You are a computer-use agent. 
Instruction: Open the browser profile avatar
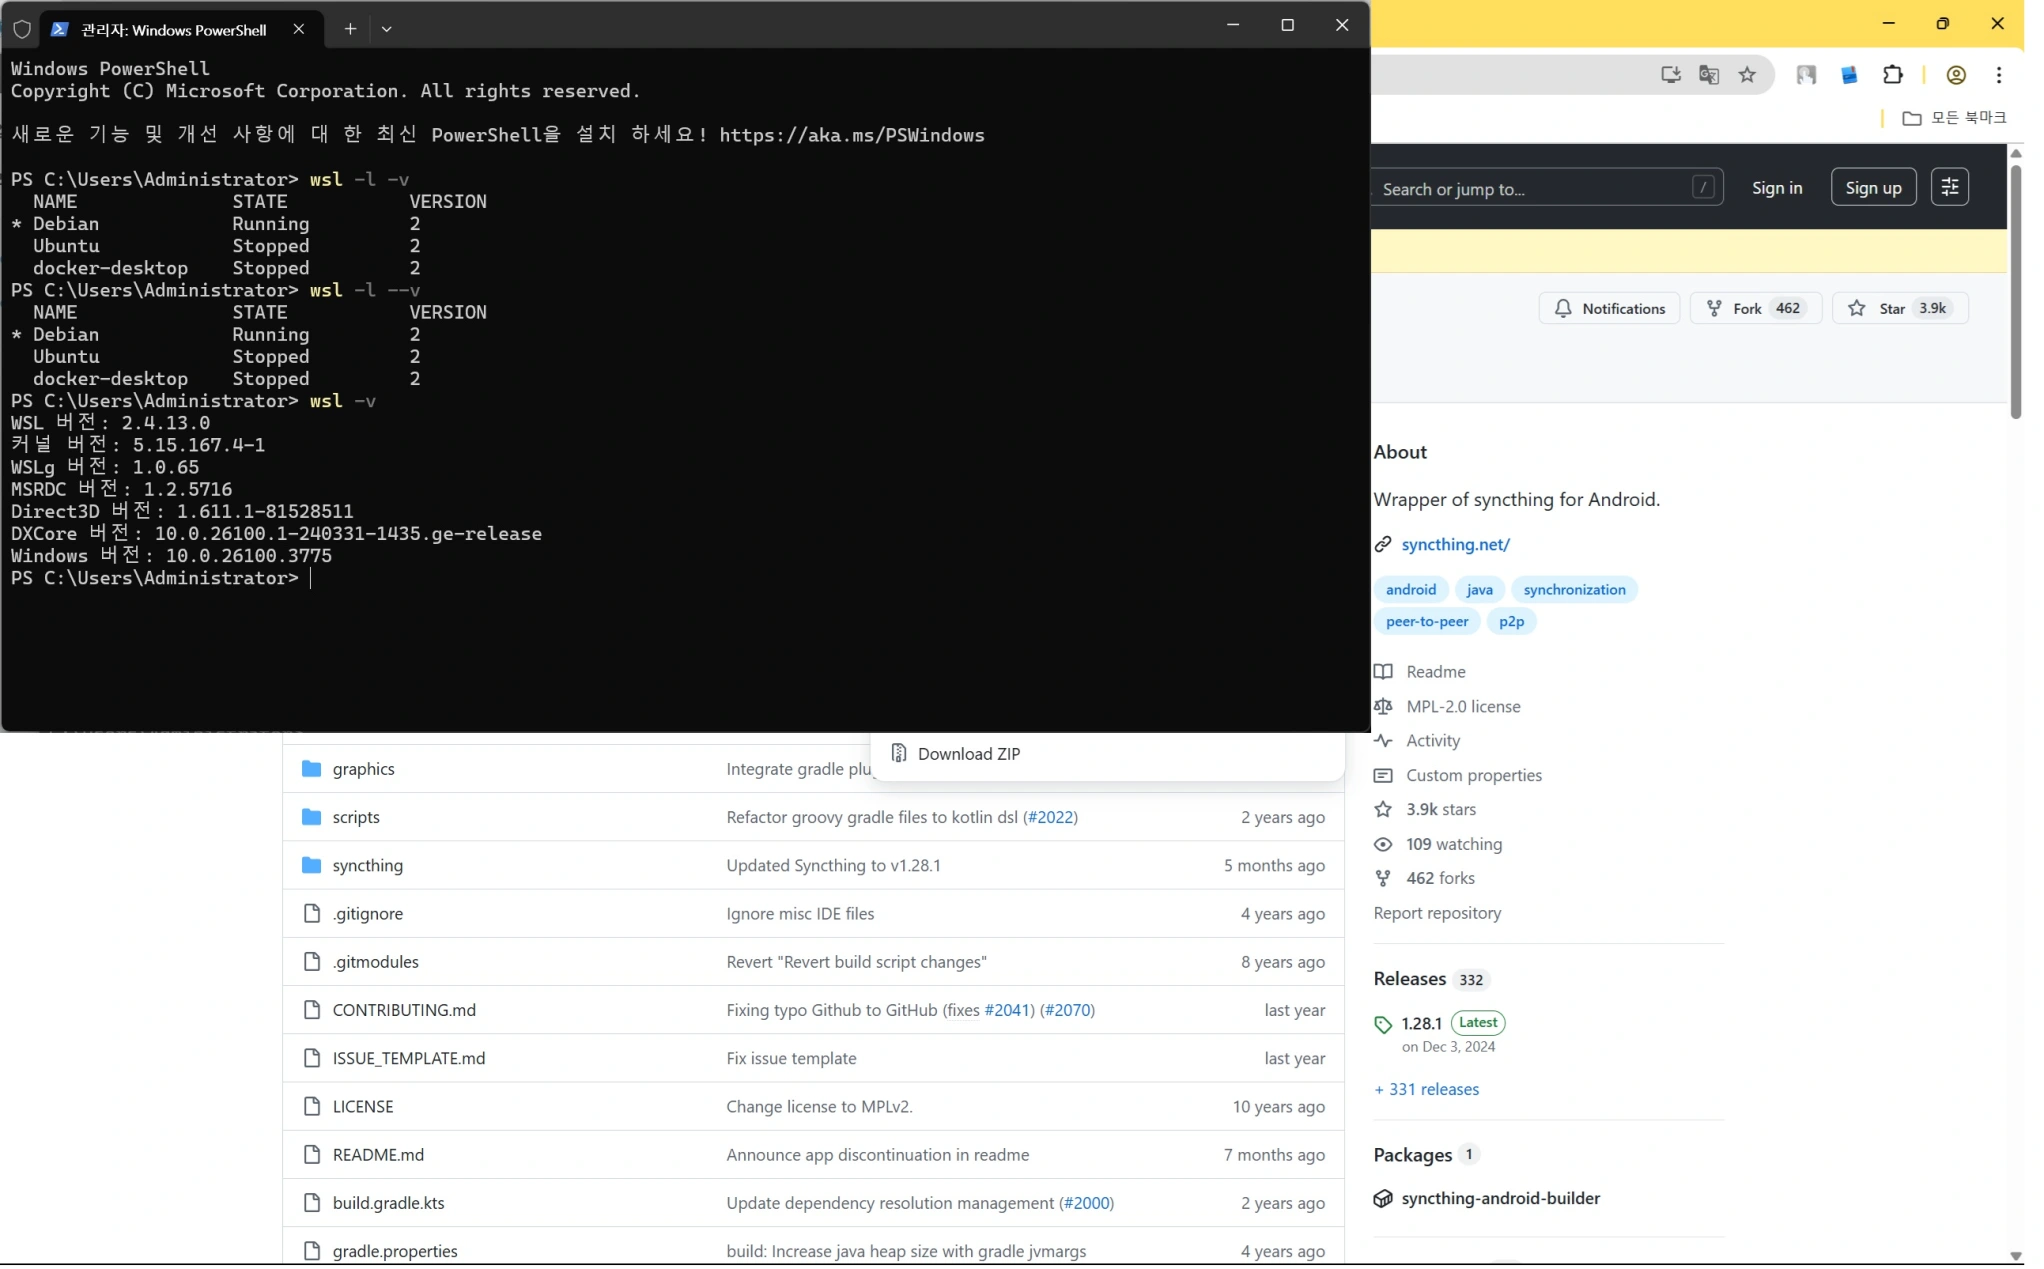pyautogui.click(x=1956, y=75)
